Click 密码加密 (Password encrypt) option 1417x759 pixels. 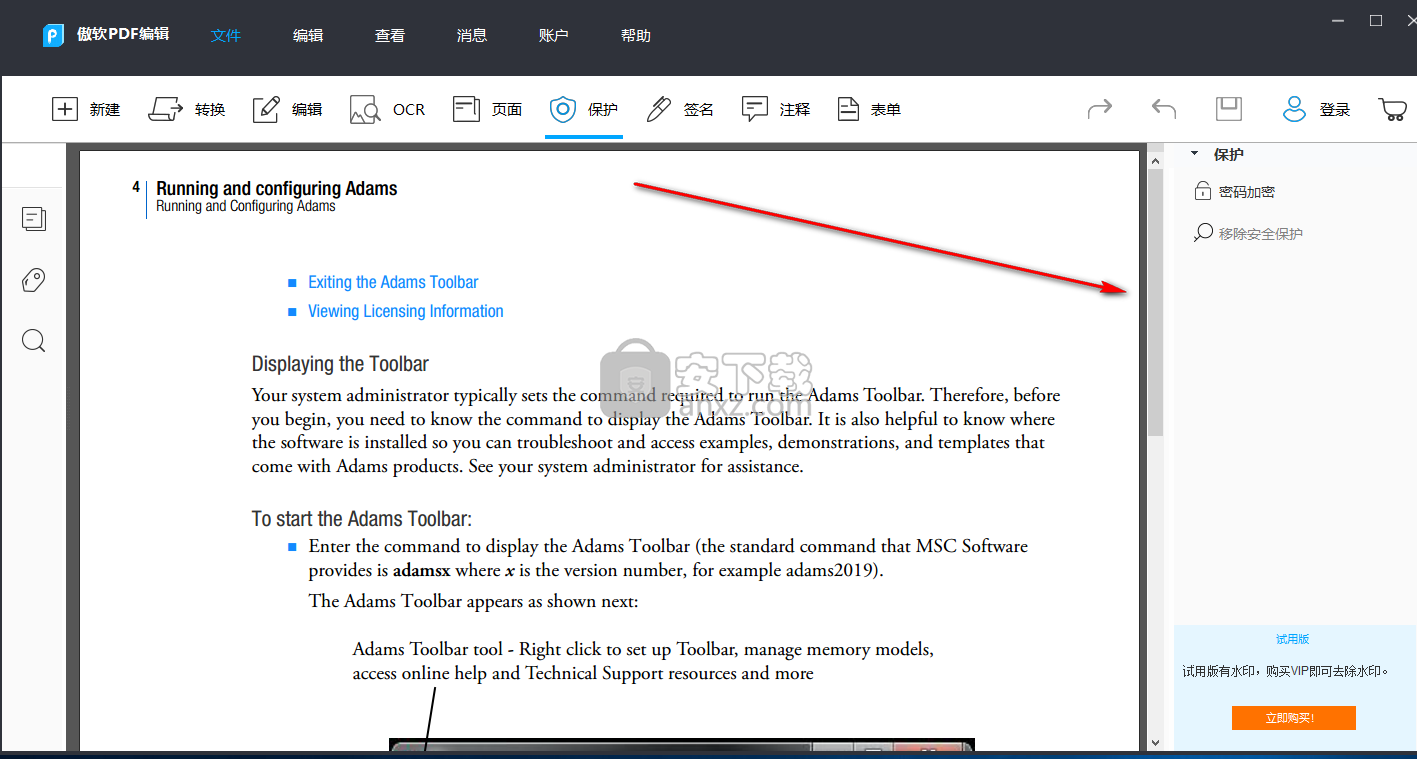[1236, 192]
